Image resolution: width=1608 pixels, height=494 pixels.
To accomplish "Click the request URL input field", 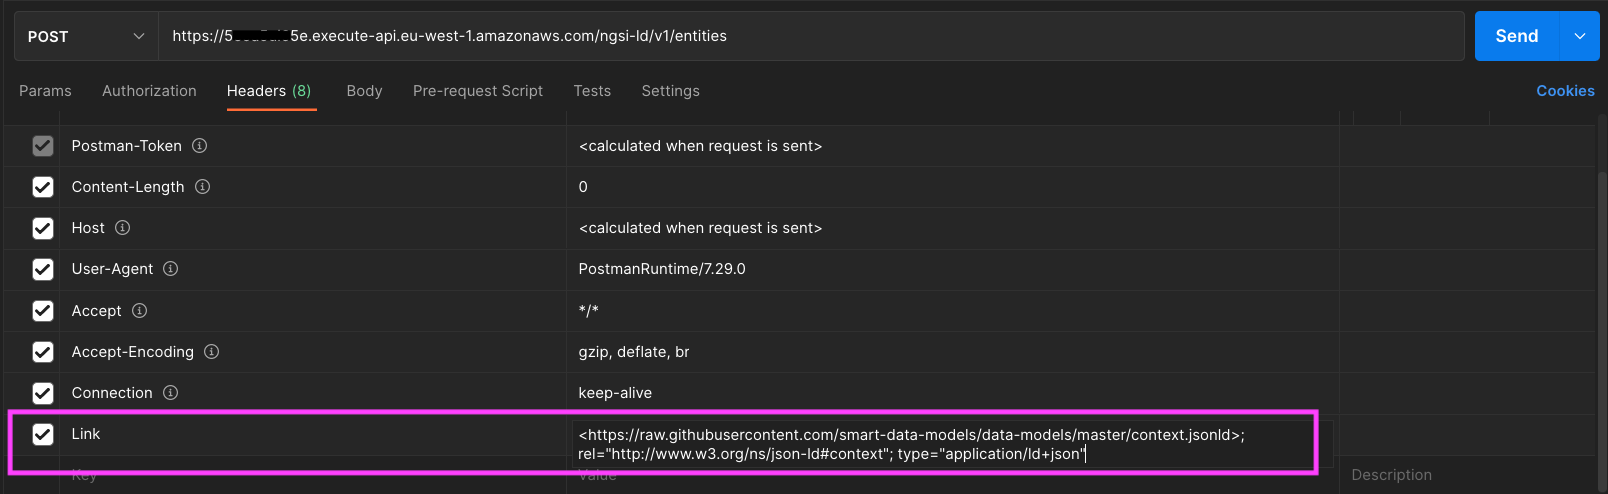I will (810, 36).
